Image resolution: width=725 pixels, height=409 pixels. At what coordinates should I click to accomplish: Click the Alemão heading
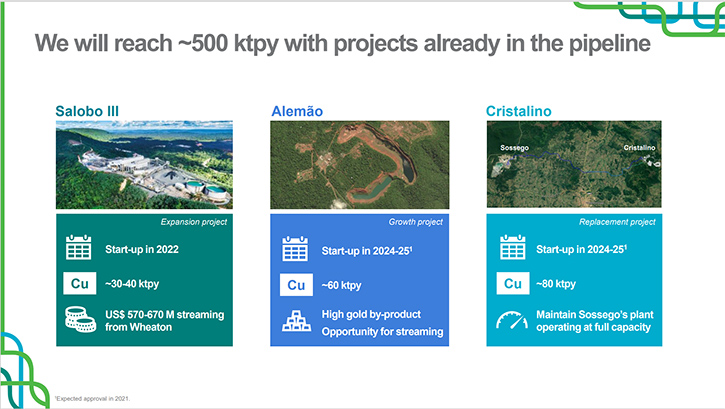(x=297, y=111)
